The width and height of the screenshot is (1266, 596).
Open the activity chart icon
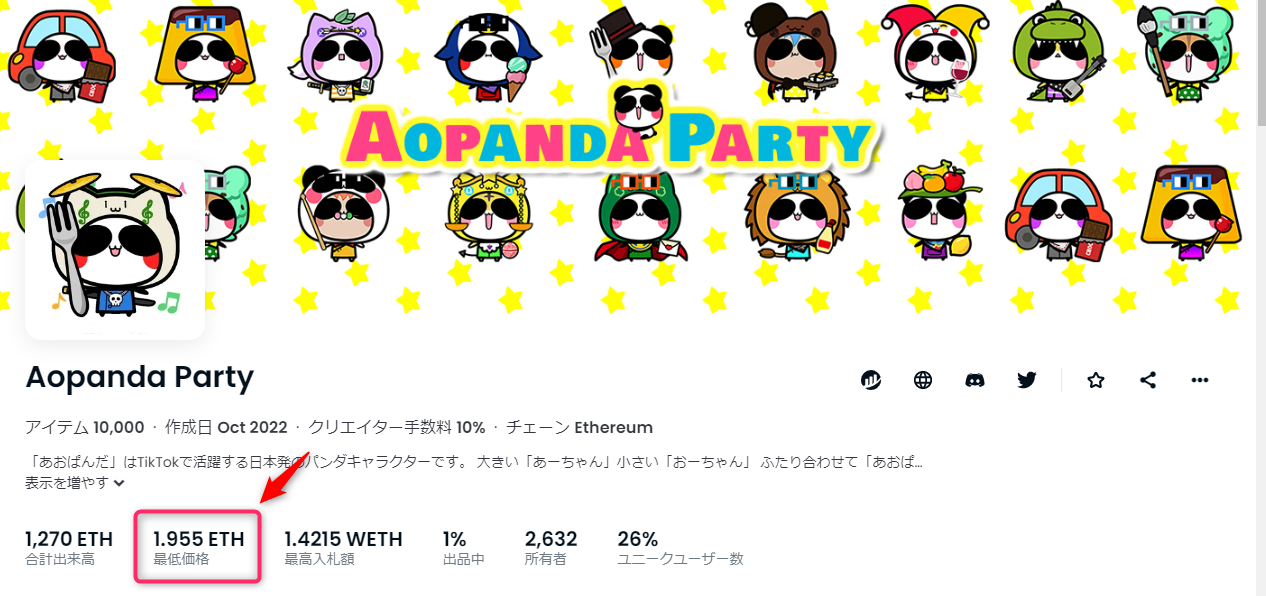(x=871, y=380)
